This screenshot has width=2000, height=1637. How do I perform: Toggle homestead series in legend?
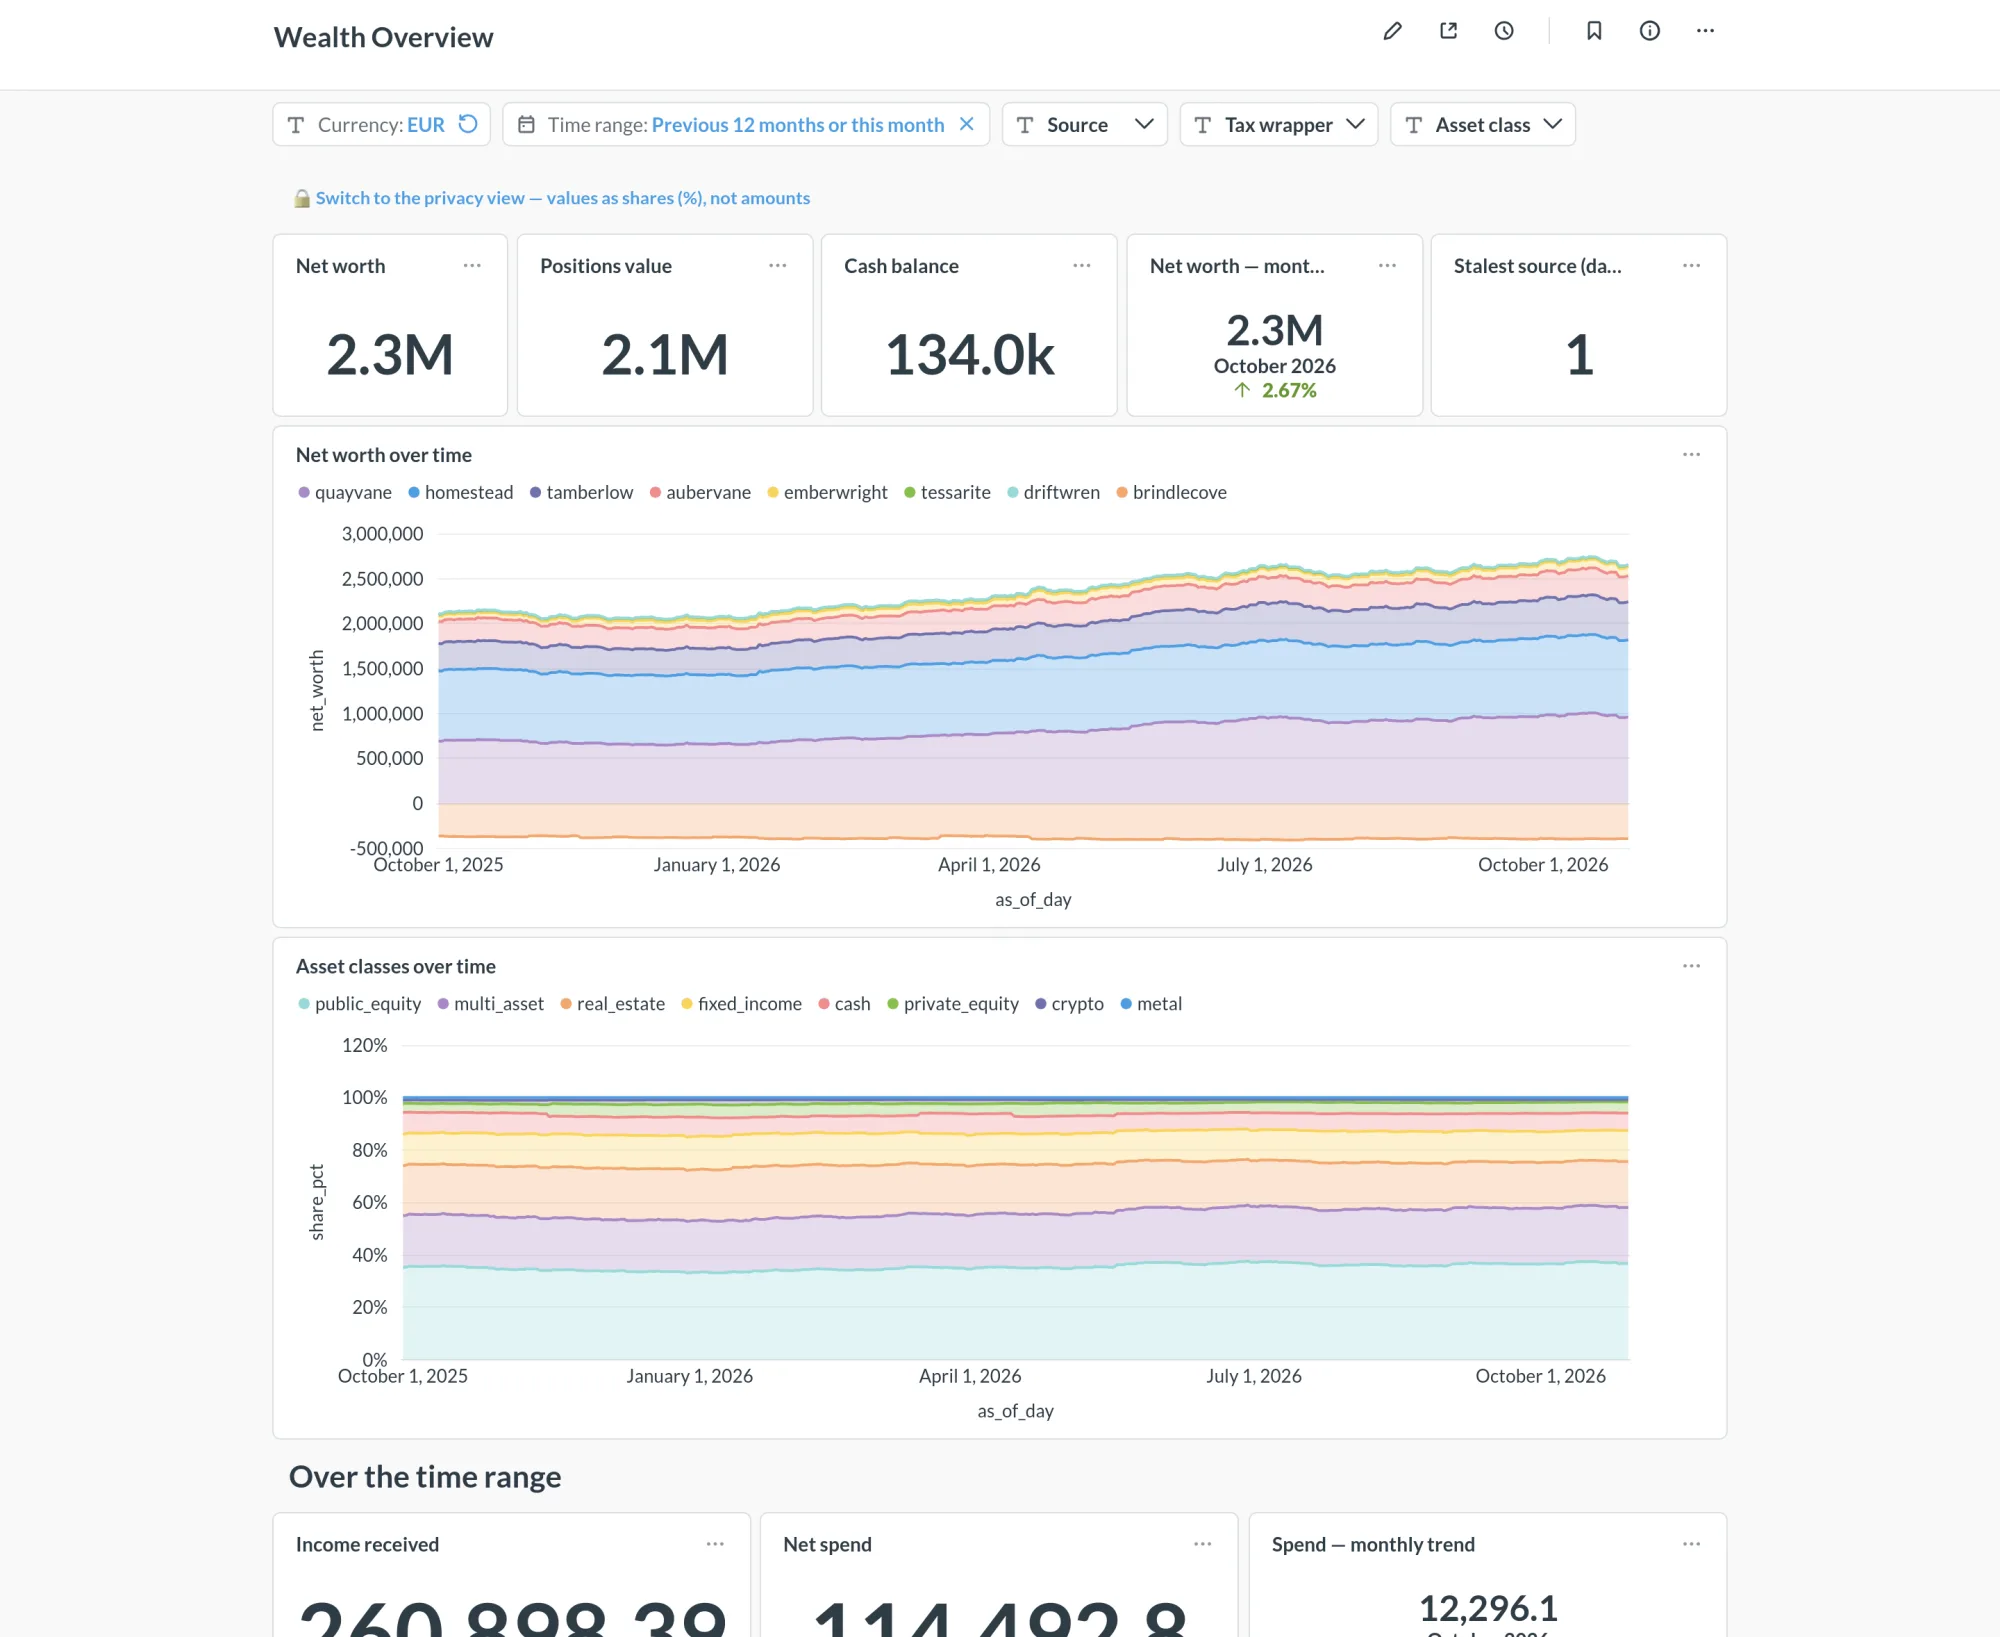click(460, 492)
